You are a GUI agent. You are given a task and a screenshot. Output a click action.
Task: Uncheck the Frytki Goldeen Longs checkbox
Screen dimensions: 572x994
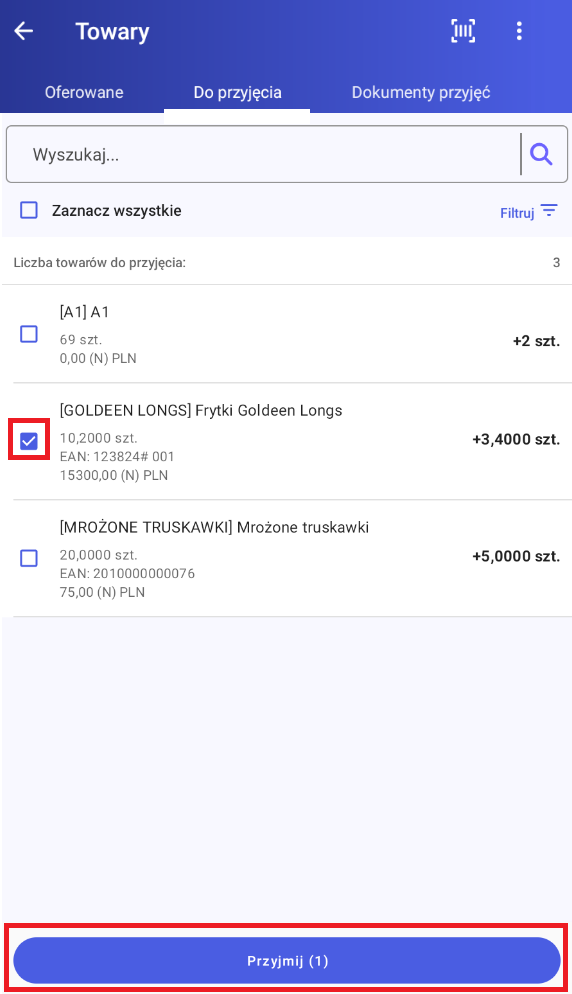coord(29,441)
